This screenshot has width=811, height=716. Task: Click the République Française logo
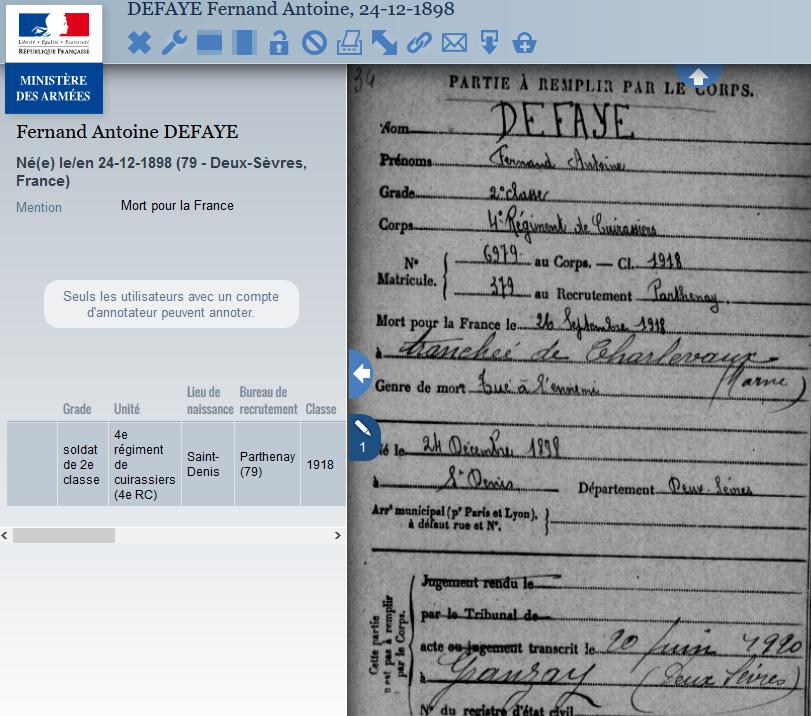click(x=54, y=33)
